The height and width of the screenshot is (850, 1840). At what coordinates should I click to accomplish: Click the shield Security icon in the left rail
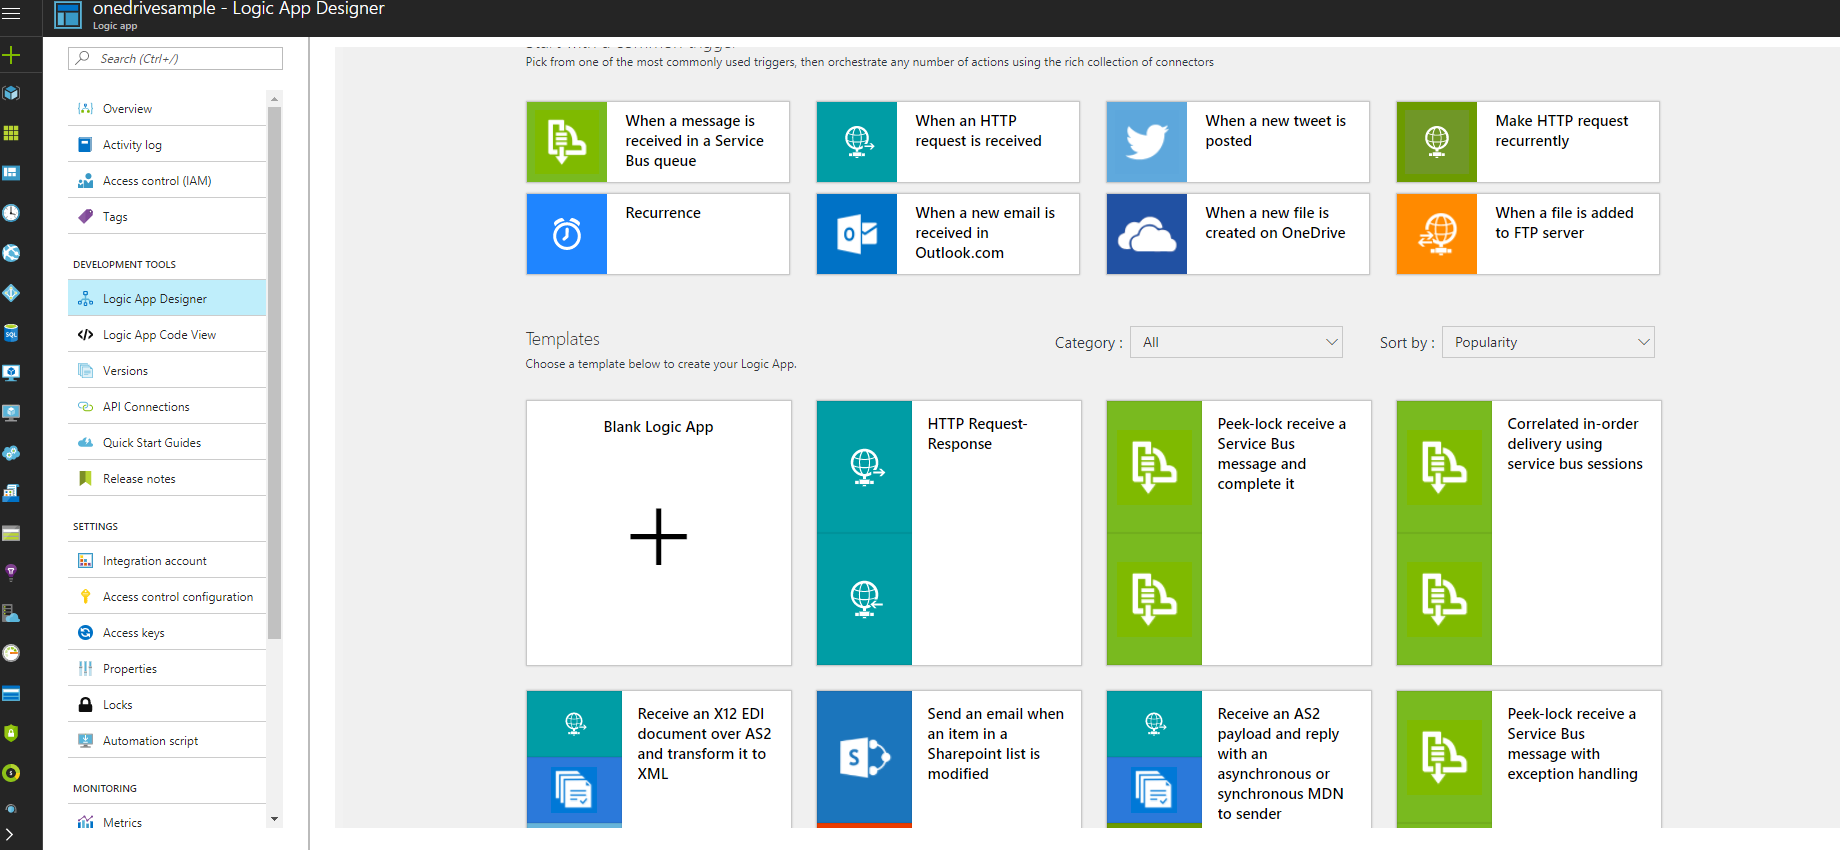11,733
